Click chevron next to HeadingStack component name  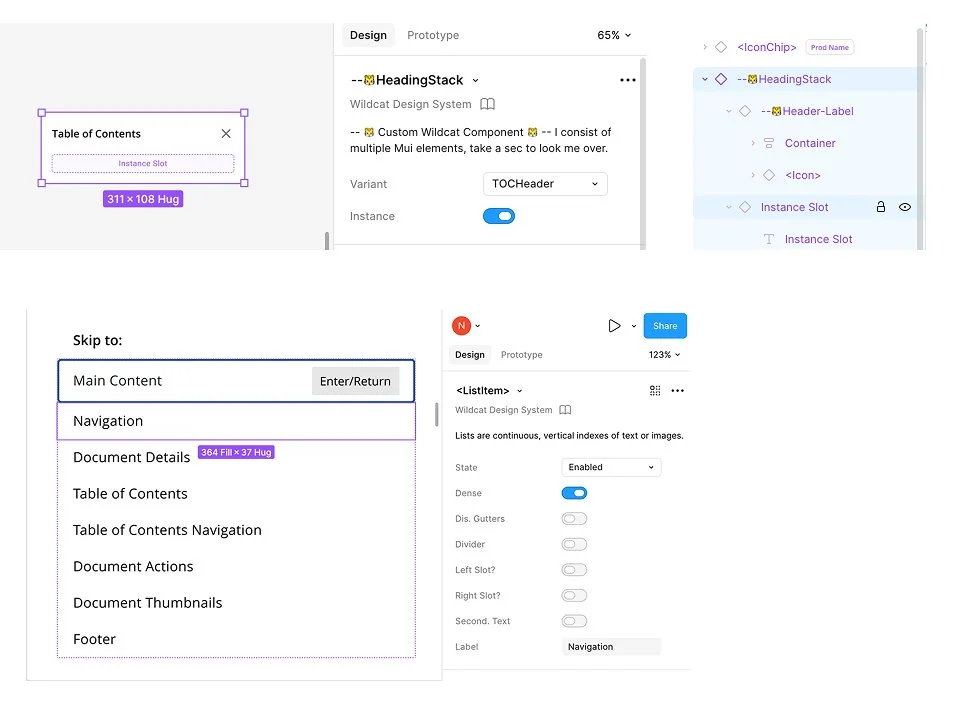(475, 81)
